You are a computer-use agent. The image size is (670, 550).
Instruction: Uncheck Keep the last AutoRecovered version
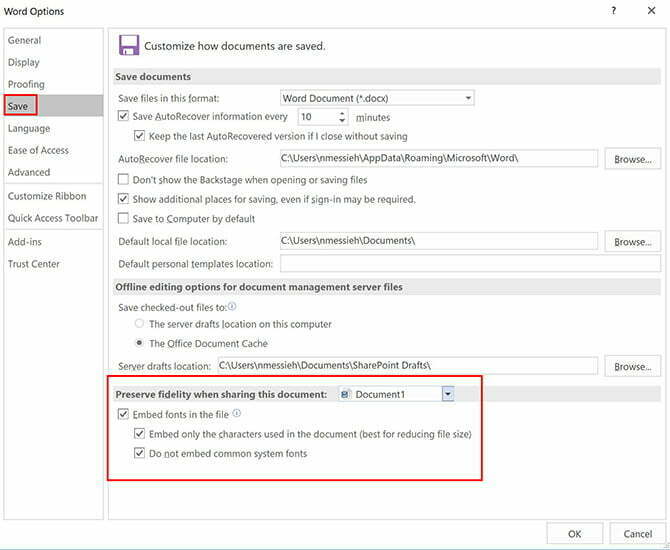click(139, 136)
